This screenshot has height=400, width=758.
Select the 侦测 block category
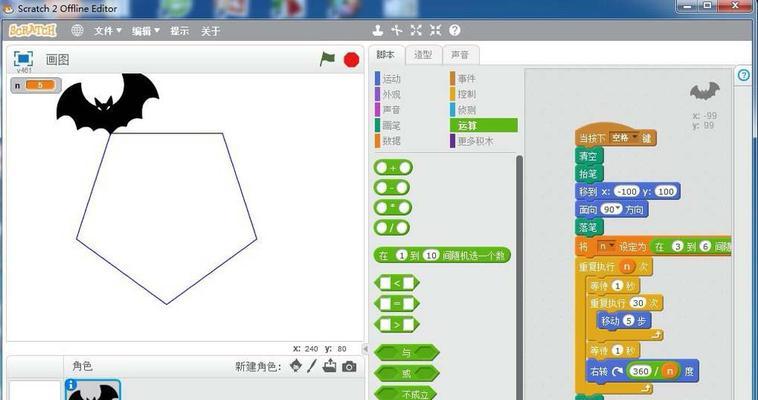click(x=466, y=110)
